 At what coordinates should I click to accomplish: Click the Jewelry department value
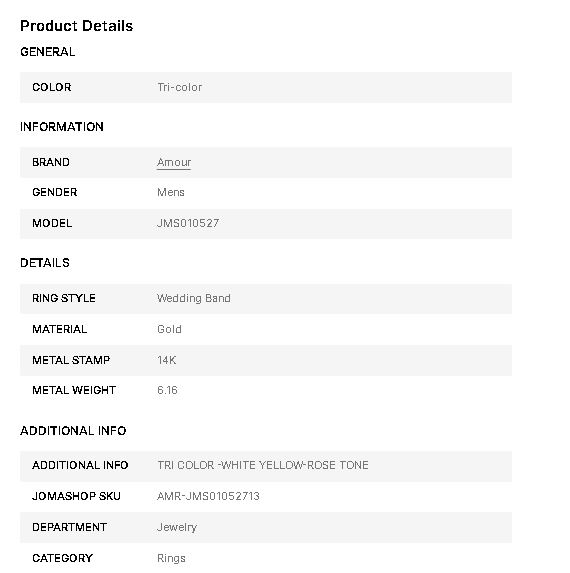(177, 527)
